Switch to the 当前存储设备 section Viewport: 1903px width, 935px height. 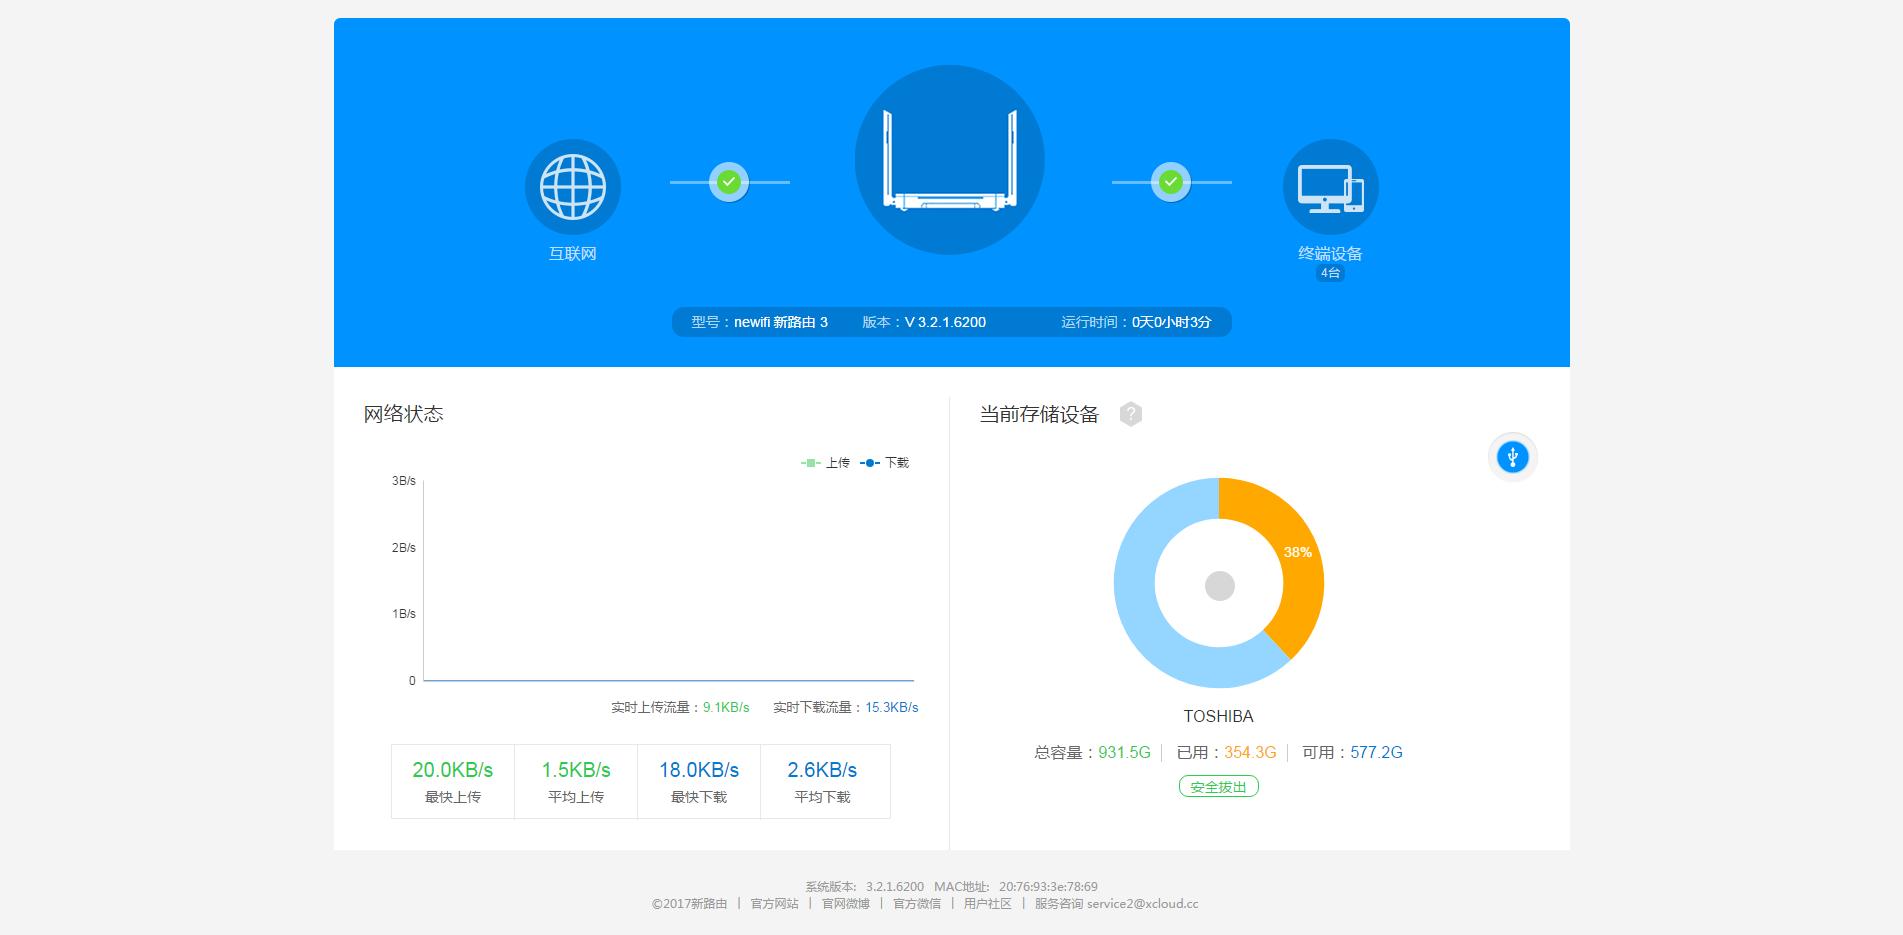(1038, 413)
